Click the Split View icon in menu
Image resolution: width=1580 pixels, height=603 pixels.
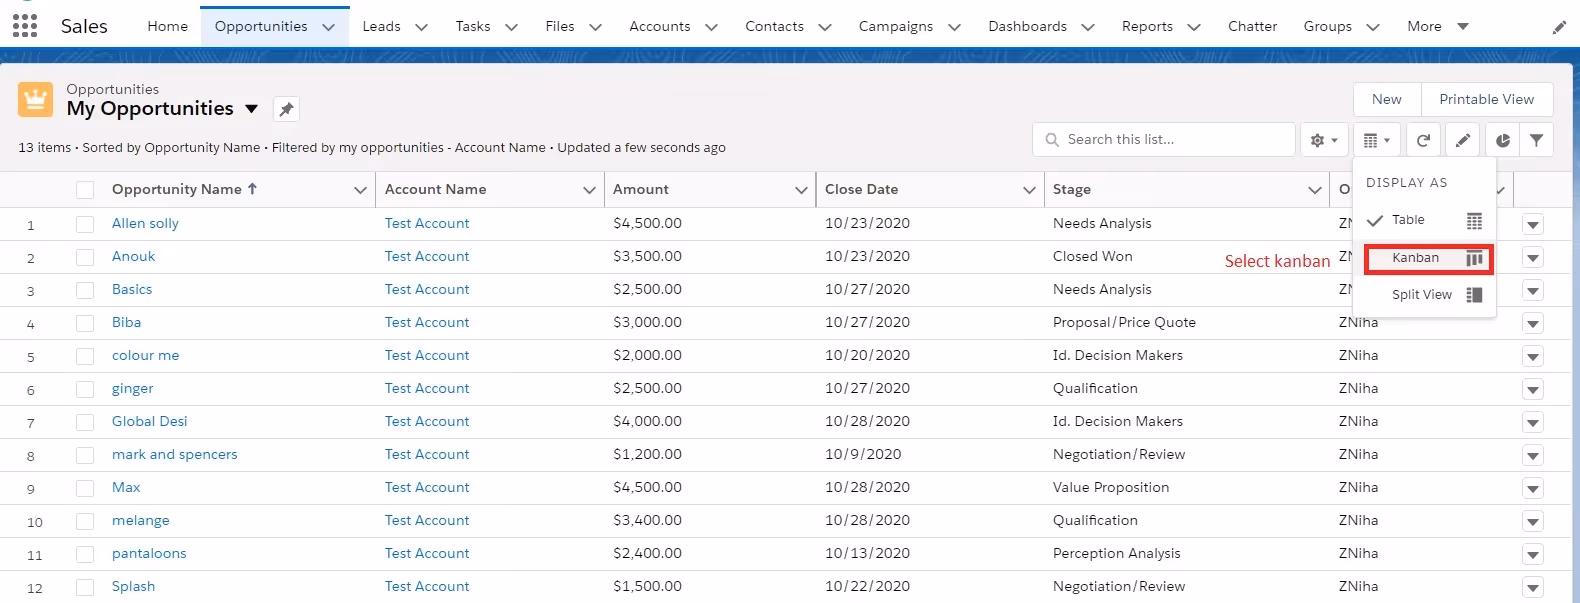tap(1474, 295)
